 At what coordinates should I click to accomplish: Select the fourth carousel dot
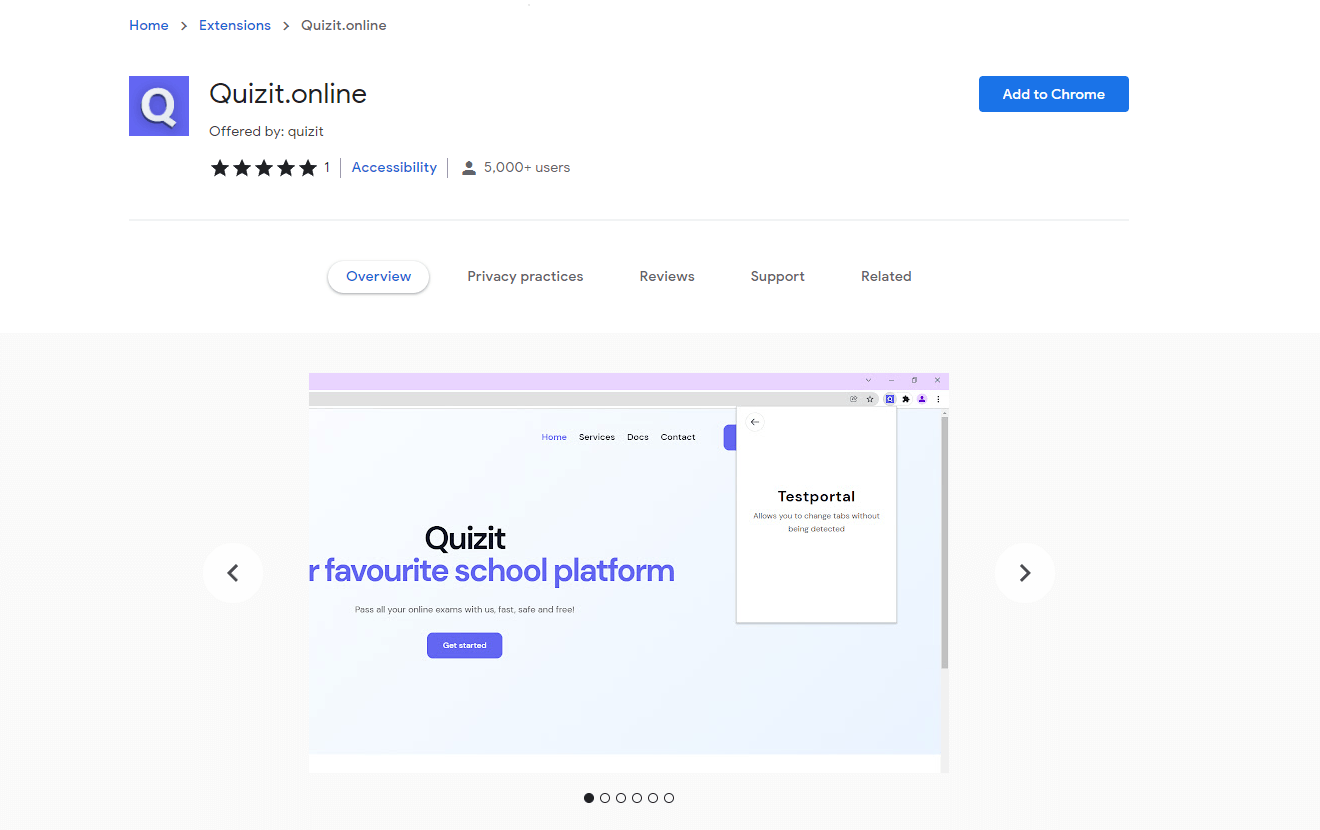(637, 798)
